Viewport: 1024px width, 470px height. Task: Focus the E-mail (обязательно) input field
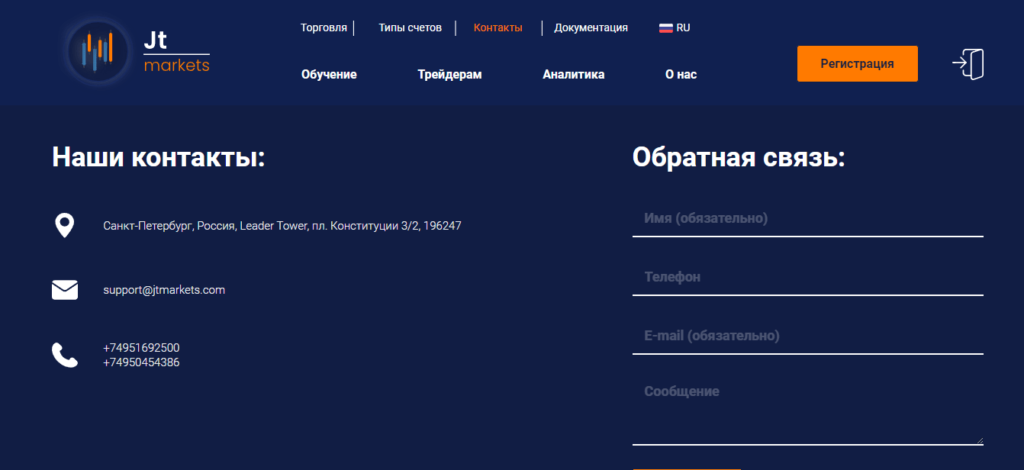(x=808, y=337)
